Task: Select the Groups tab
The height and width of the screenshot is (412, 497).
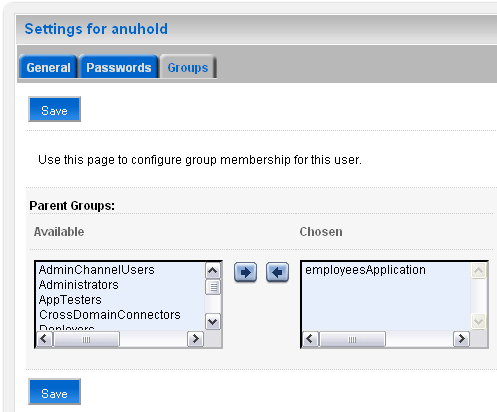Action: [x=188, y=67]
